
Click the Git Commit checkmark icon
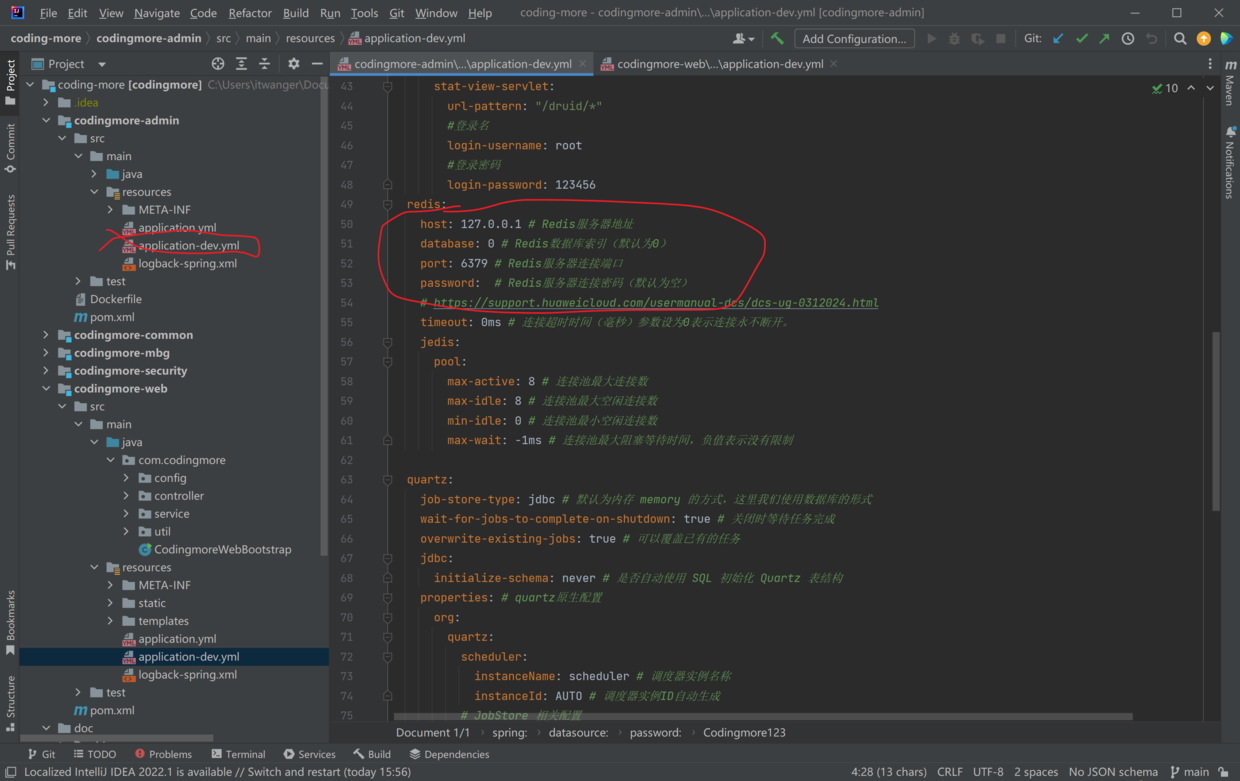[1081, 39]
